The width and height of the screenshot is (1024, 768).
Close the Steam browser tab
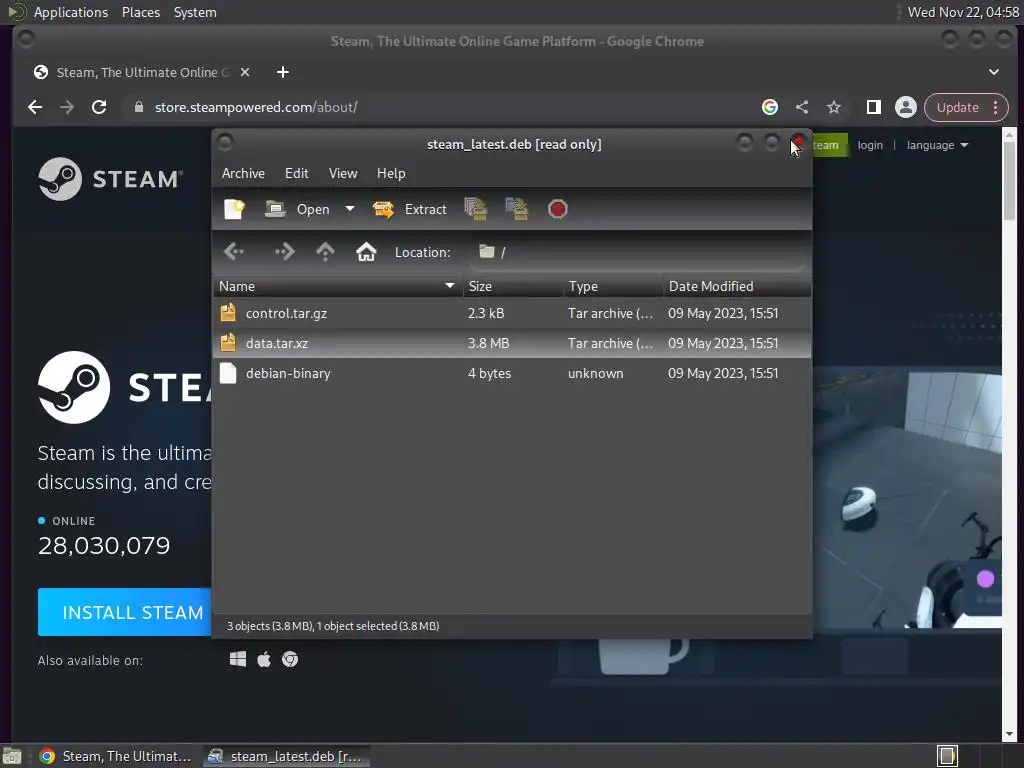pos(245,72)
